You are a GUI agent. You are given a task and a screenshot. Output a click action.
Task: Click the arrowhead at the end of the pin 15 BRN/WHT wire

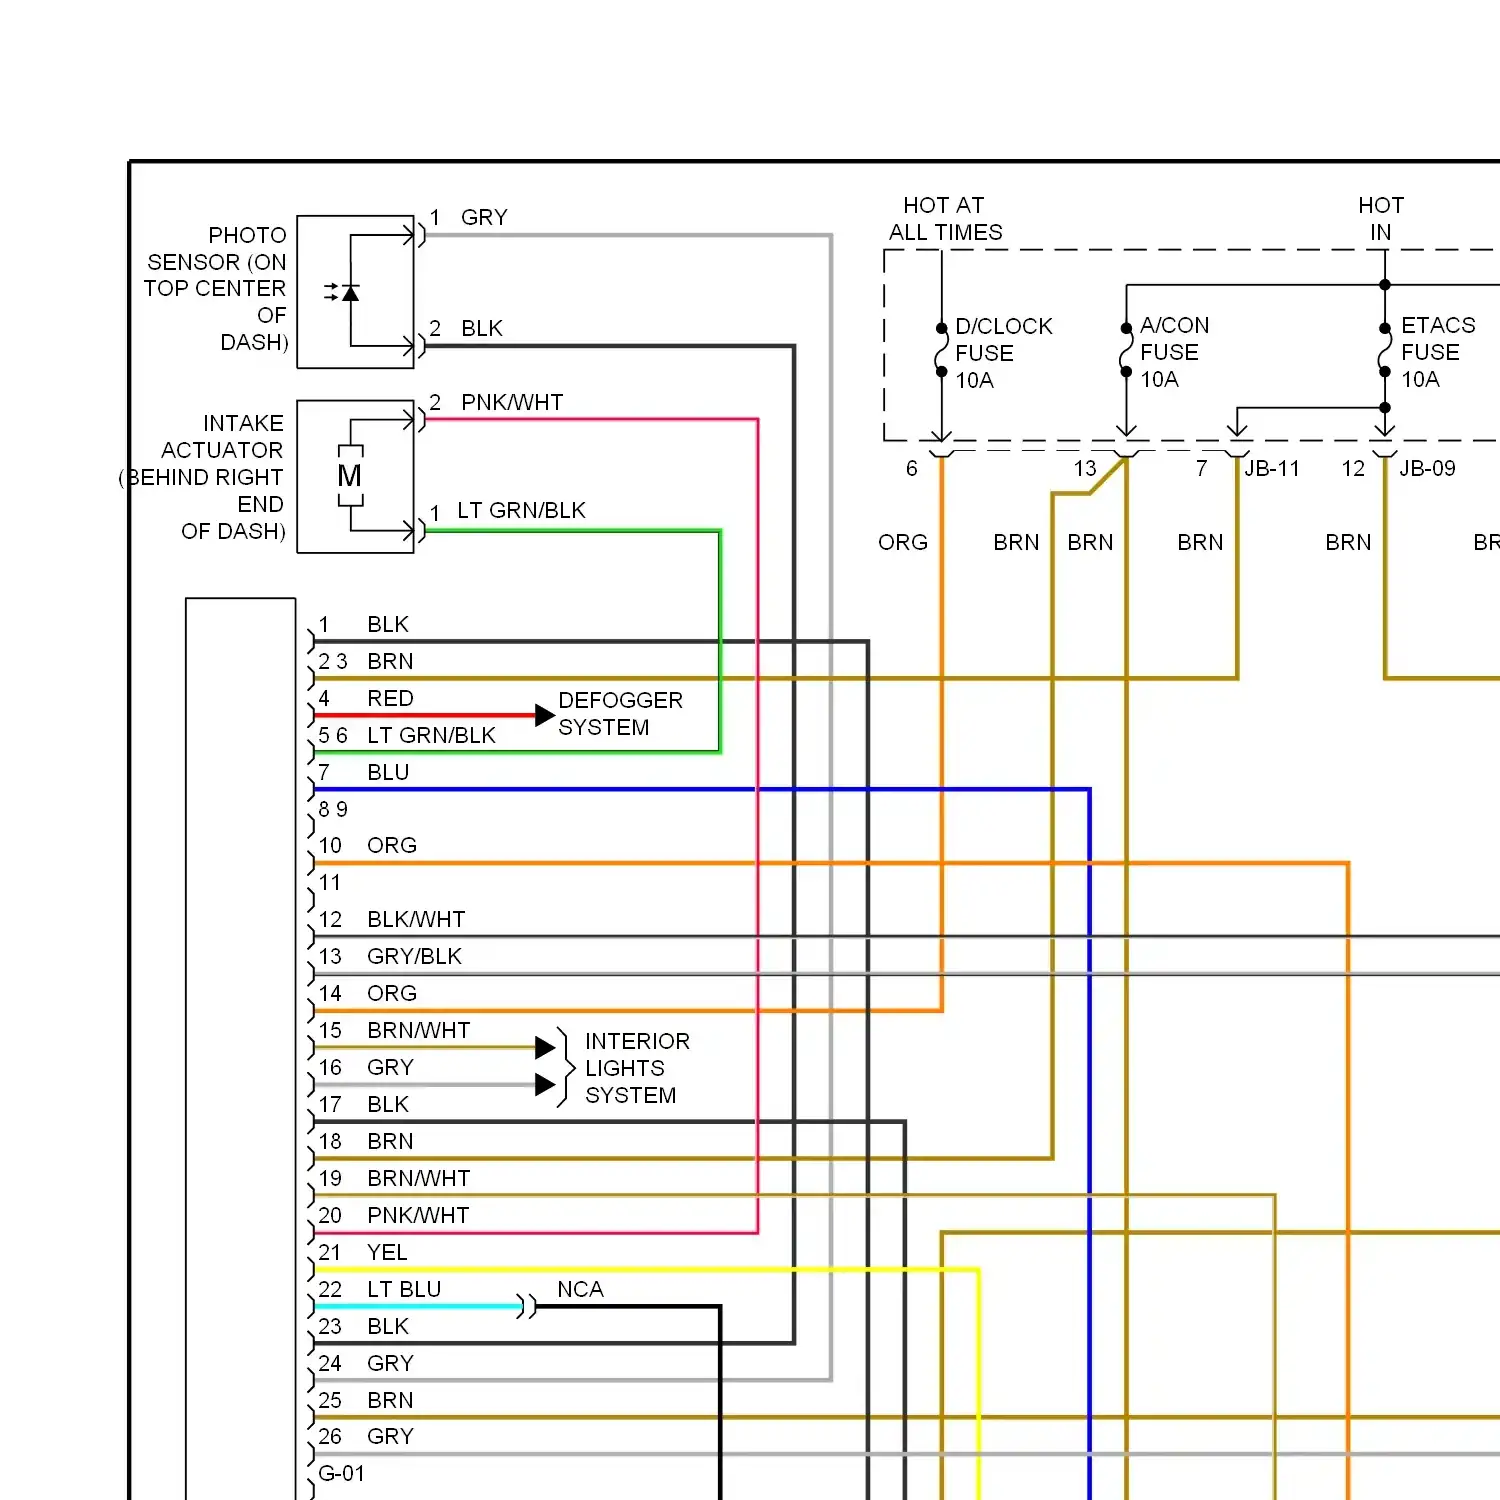(545, 1047)
